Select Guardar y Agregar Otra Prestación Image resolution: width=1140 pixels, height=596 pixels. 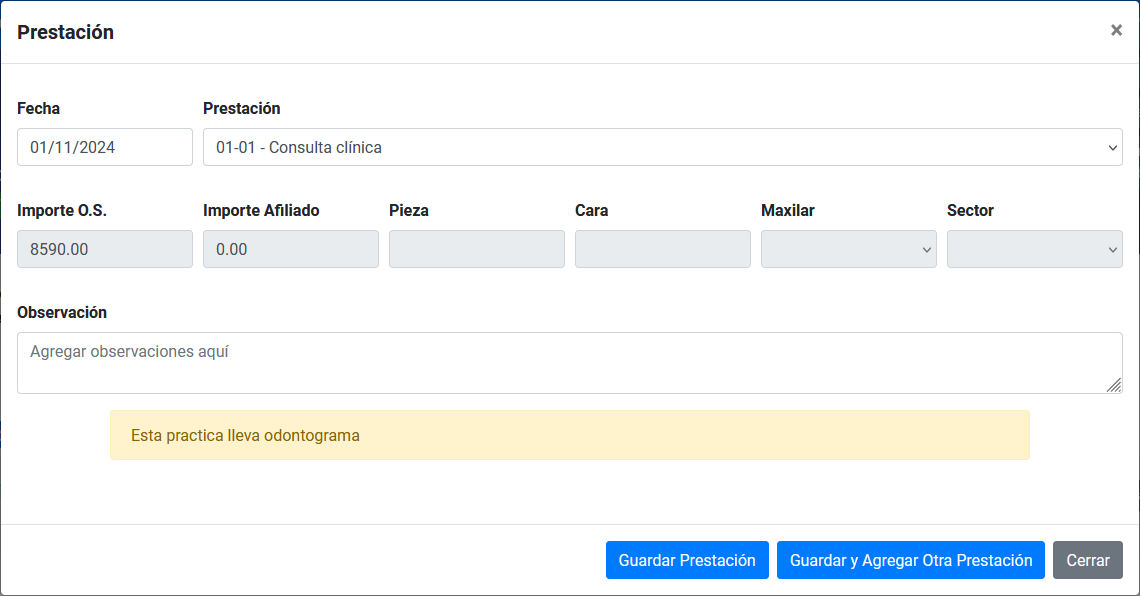[910, 560]
